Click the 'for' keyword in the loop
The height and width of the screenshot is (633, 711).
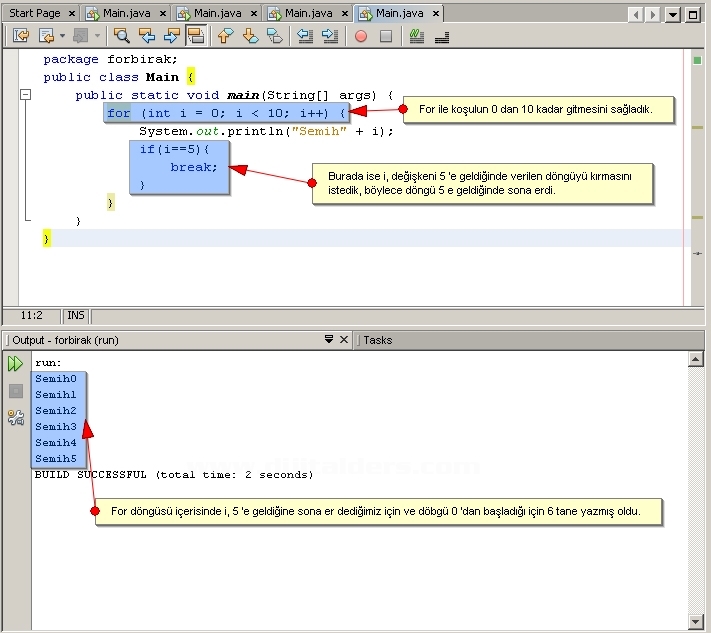(119, 113)
